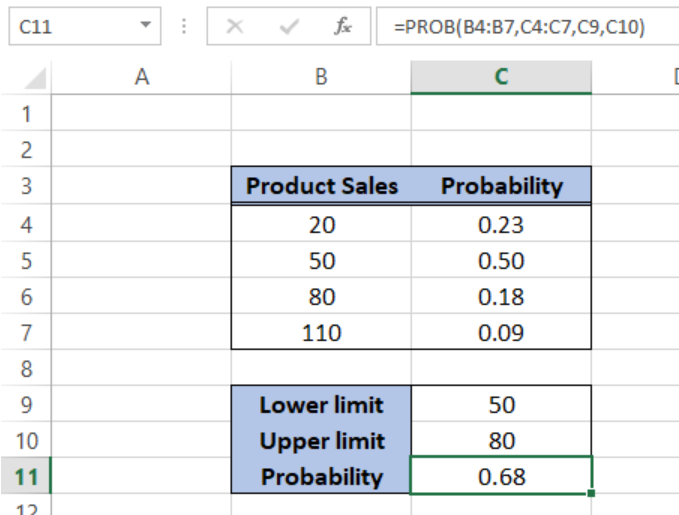Viewport: 679px width, 515px height.
Task: Open the Insert Function fx dialog
Action: (x=343, y=26)
